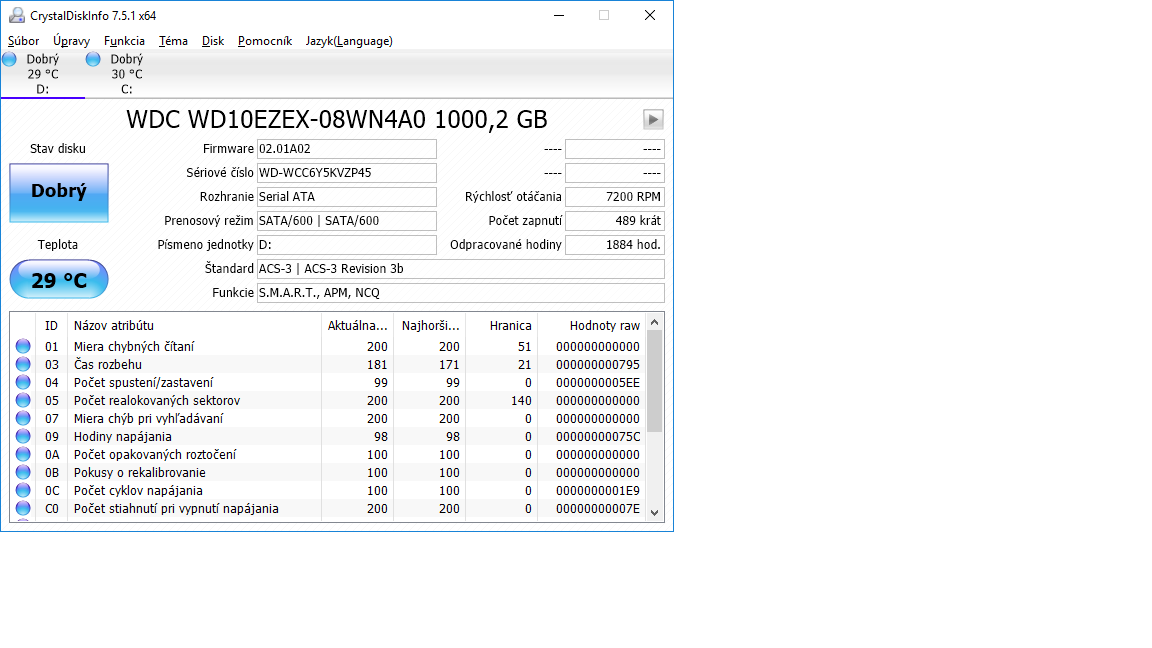
Task: Click the Aktuálna column header
Action: click(357, 325)
